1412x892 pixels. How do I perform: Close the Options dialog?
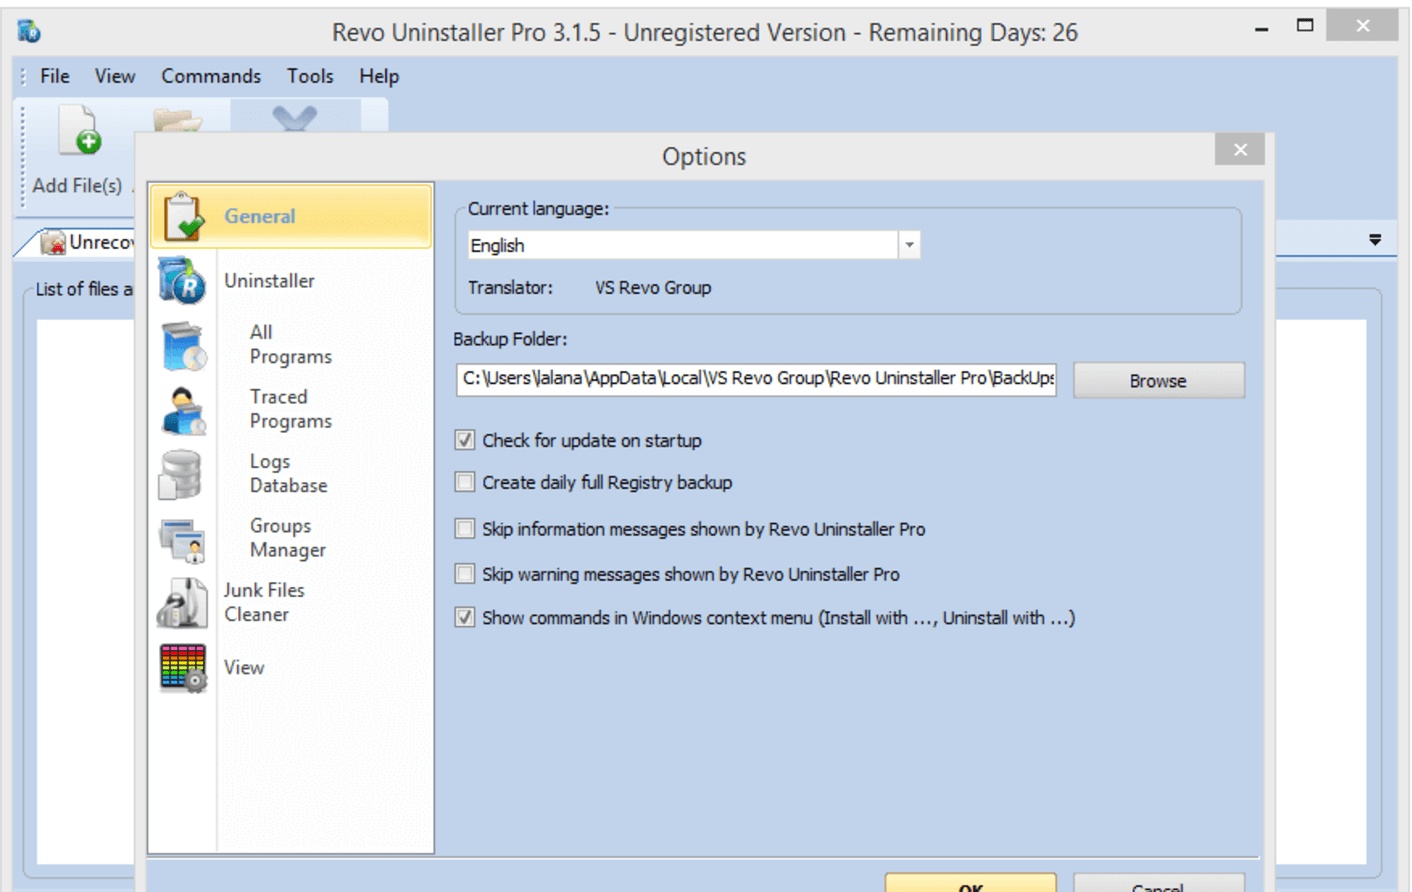coord(1240,149)
